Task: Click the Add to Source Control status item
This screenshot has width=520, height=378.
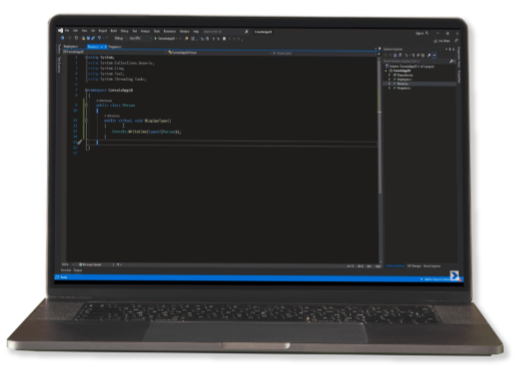Action: pos(437,279)
